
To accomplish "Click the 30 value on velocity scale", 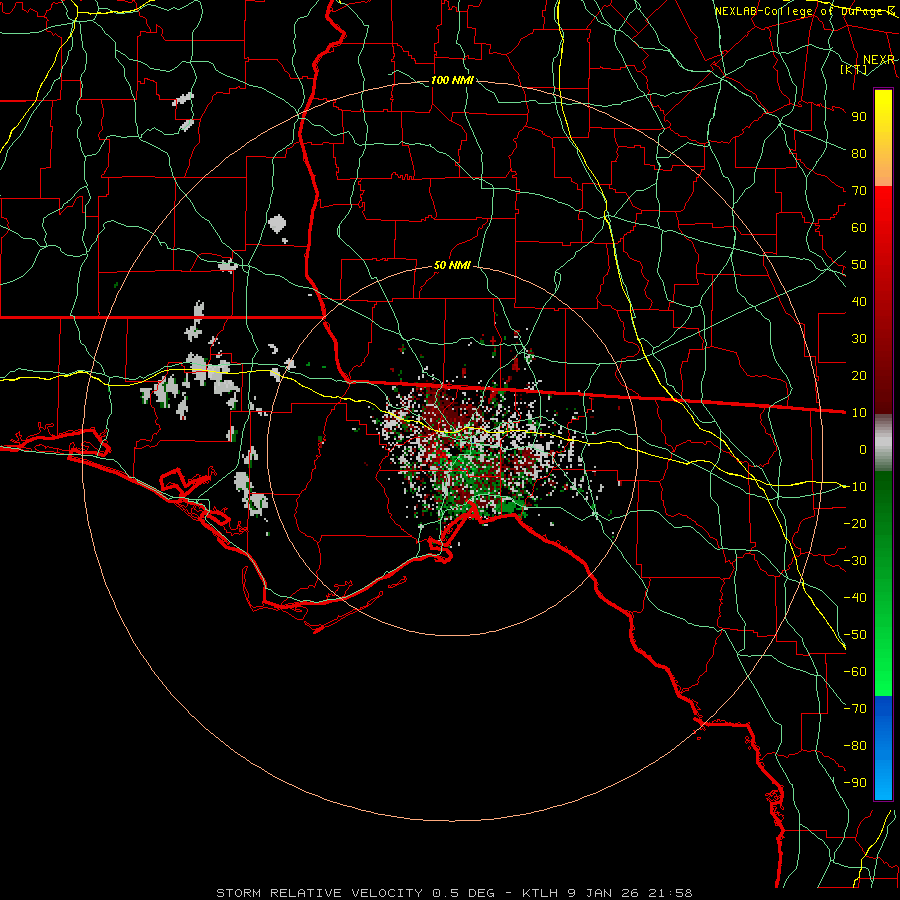I will point(859,339).
